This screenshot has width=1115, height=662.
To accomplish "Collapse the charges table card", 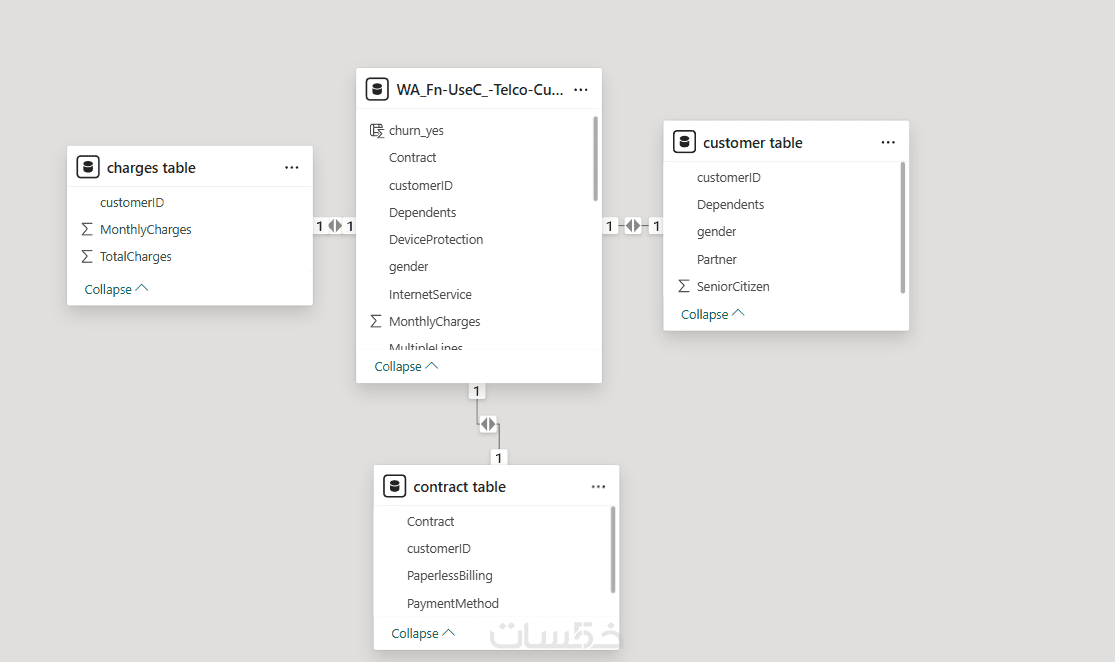I will click(116, 289).
